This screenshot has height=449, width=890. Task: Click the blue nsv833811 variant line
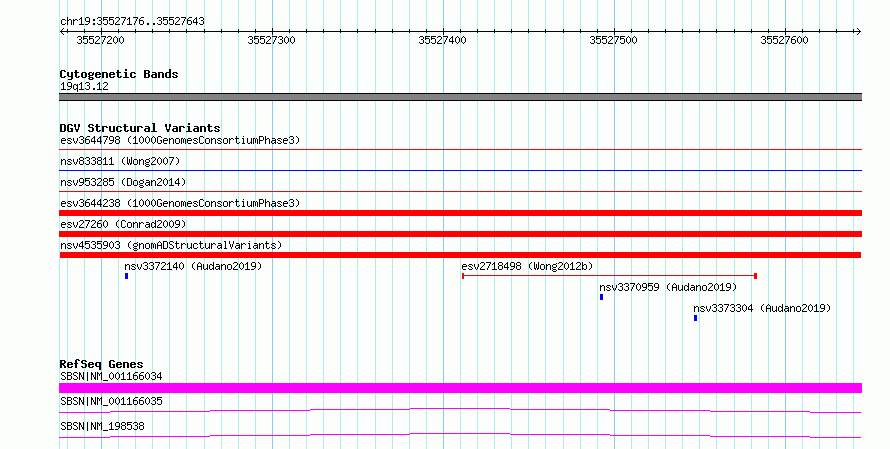point(460,170)
